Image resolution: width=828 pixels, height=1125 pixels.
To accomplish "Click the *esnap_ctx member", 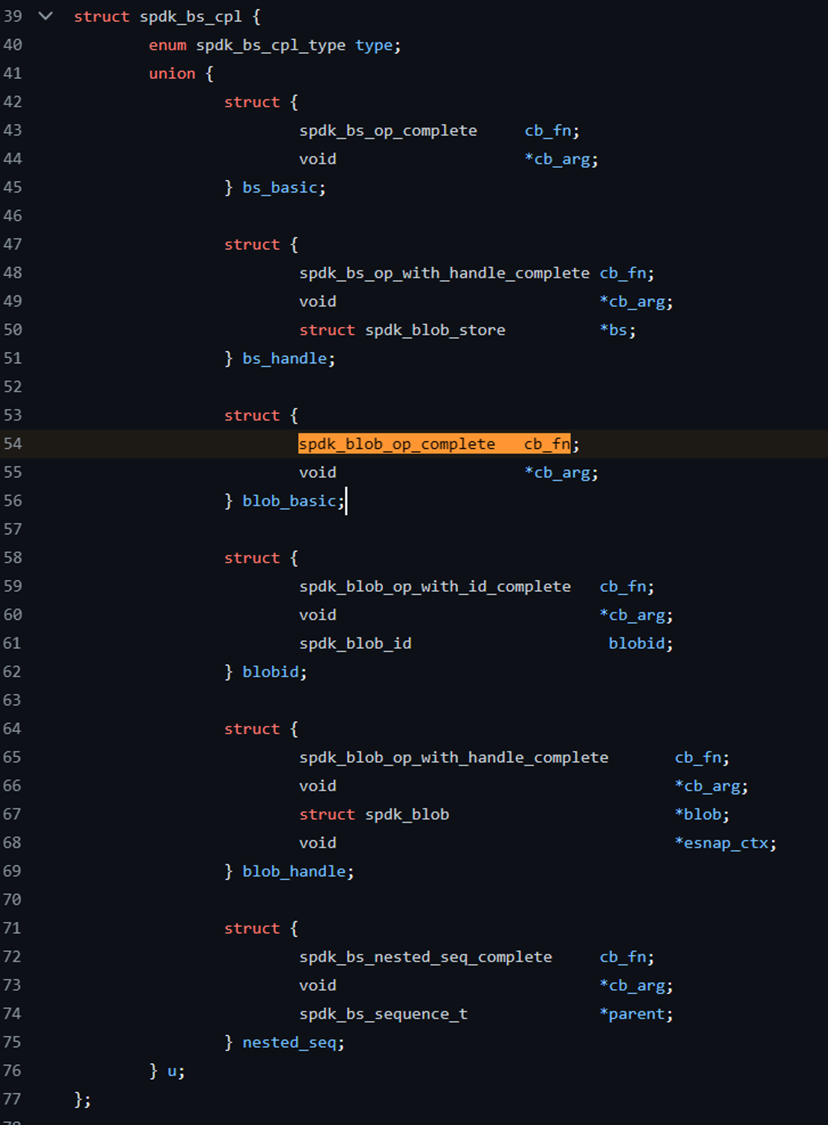I will tap(722, 843).
